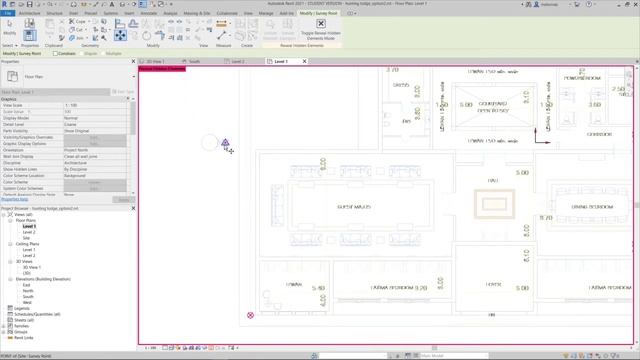Collapse Elevations (Building Elevation) tree node

coord(10,279)
